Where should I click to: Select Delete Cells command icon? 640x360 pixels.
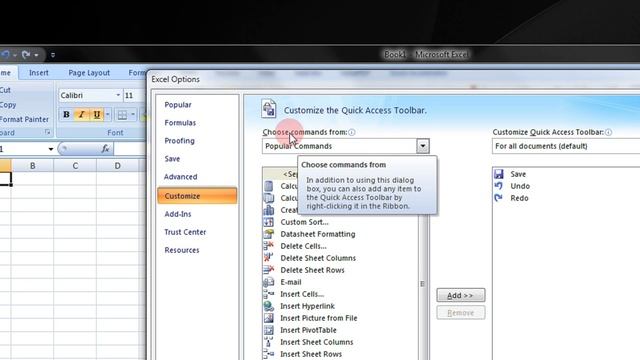tap(269, 246)
